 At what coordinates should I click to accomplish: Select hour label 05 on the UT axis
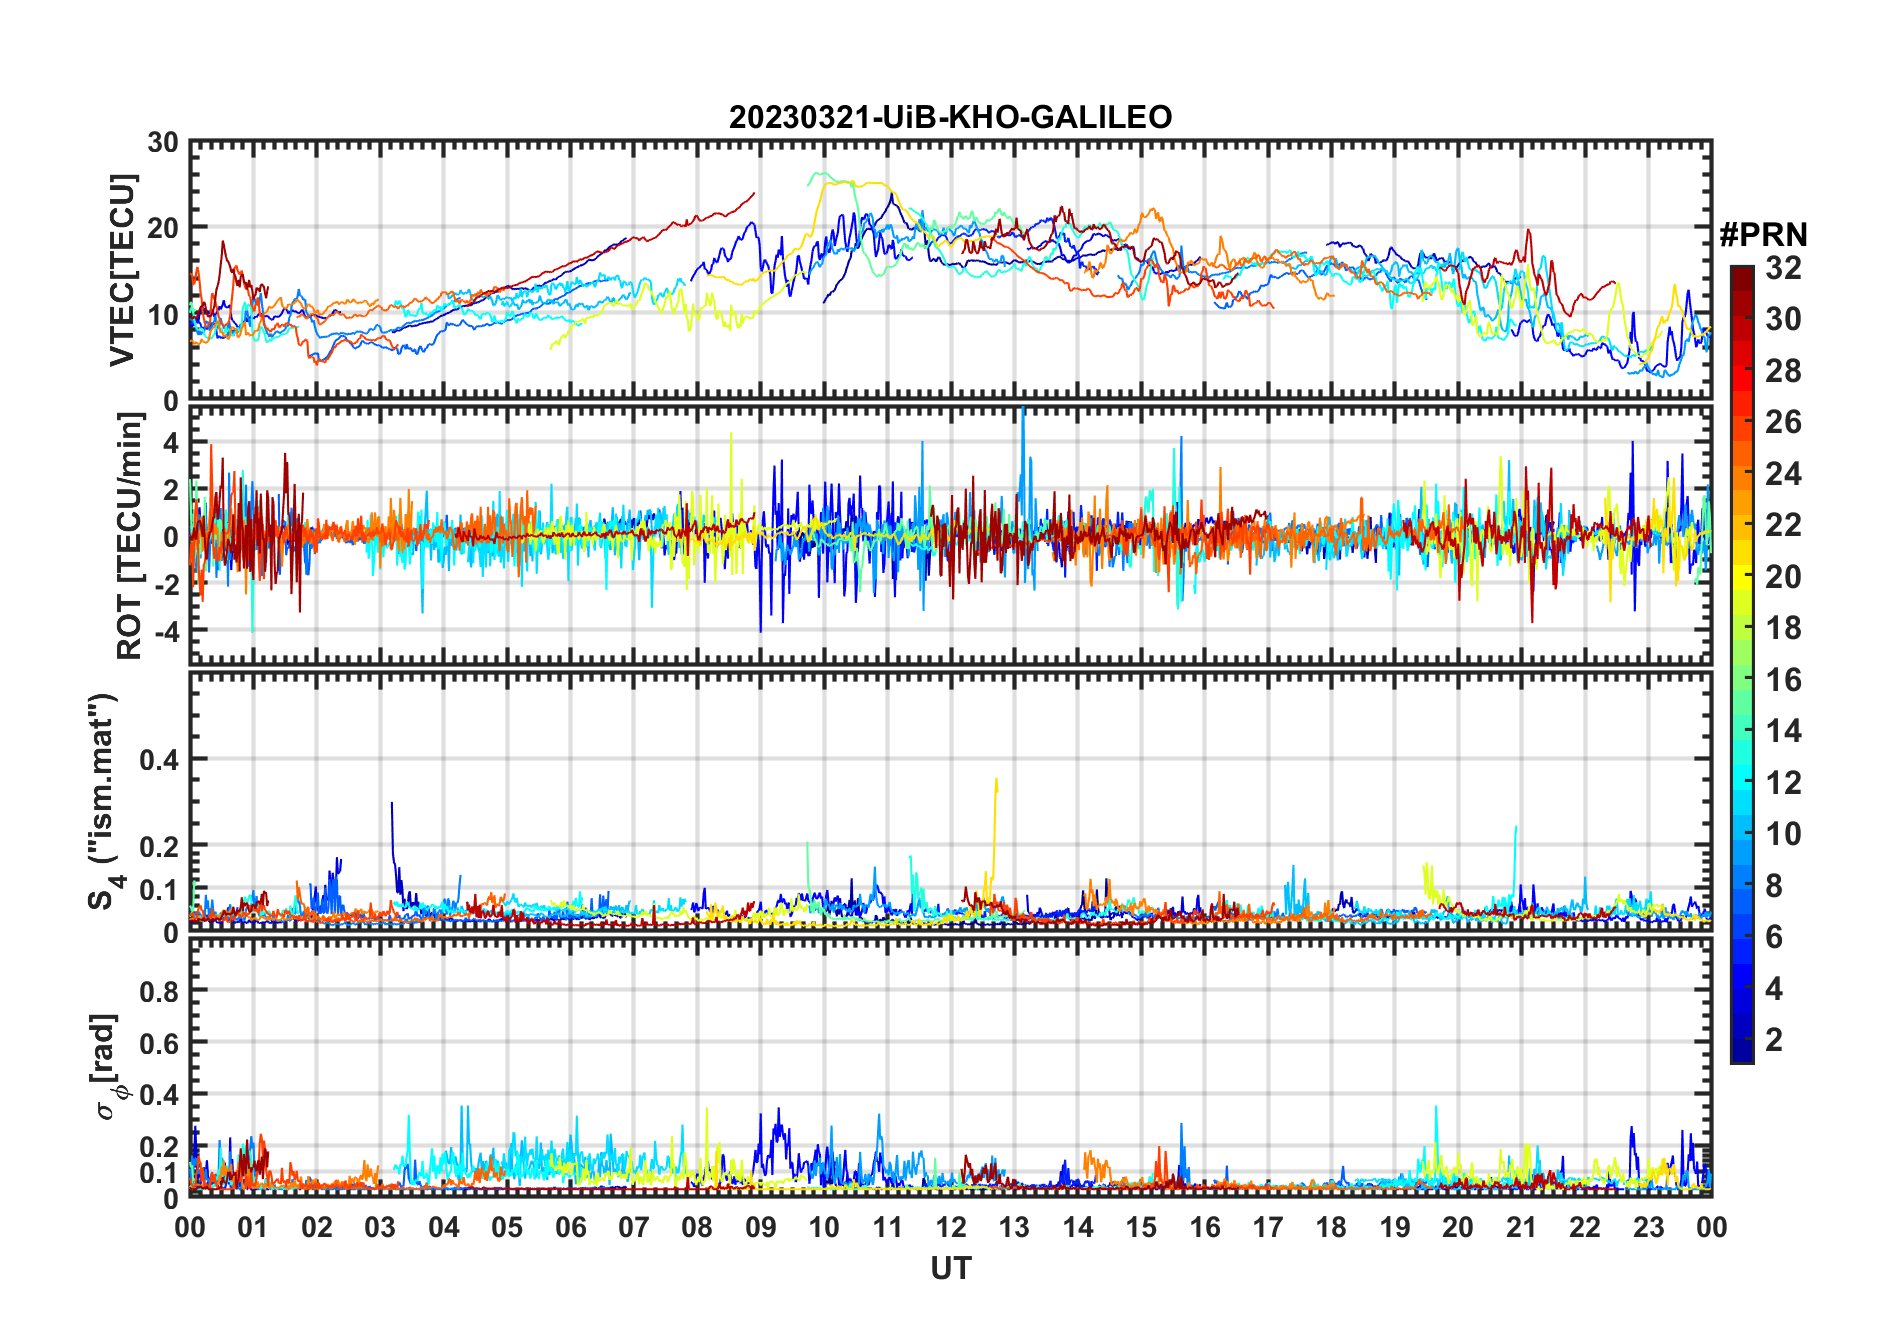point(507,1227)
